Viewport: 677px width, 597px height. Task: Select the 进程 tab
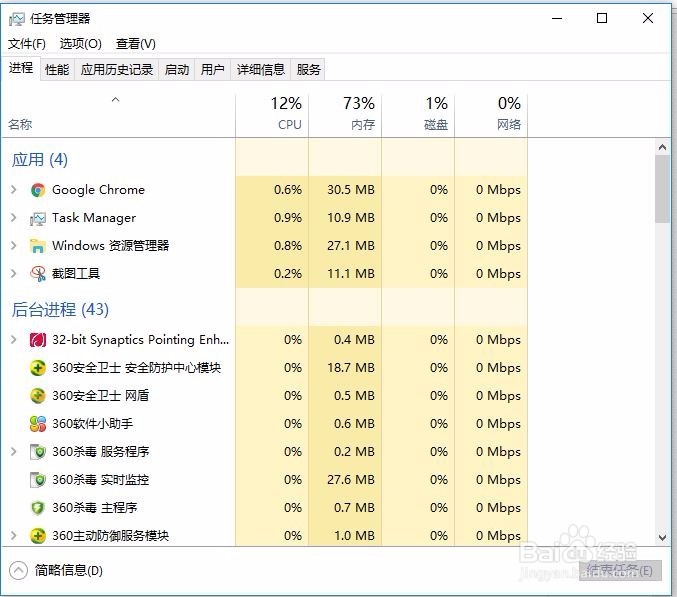pyautogui.click(x=21, y=68)
